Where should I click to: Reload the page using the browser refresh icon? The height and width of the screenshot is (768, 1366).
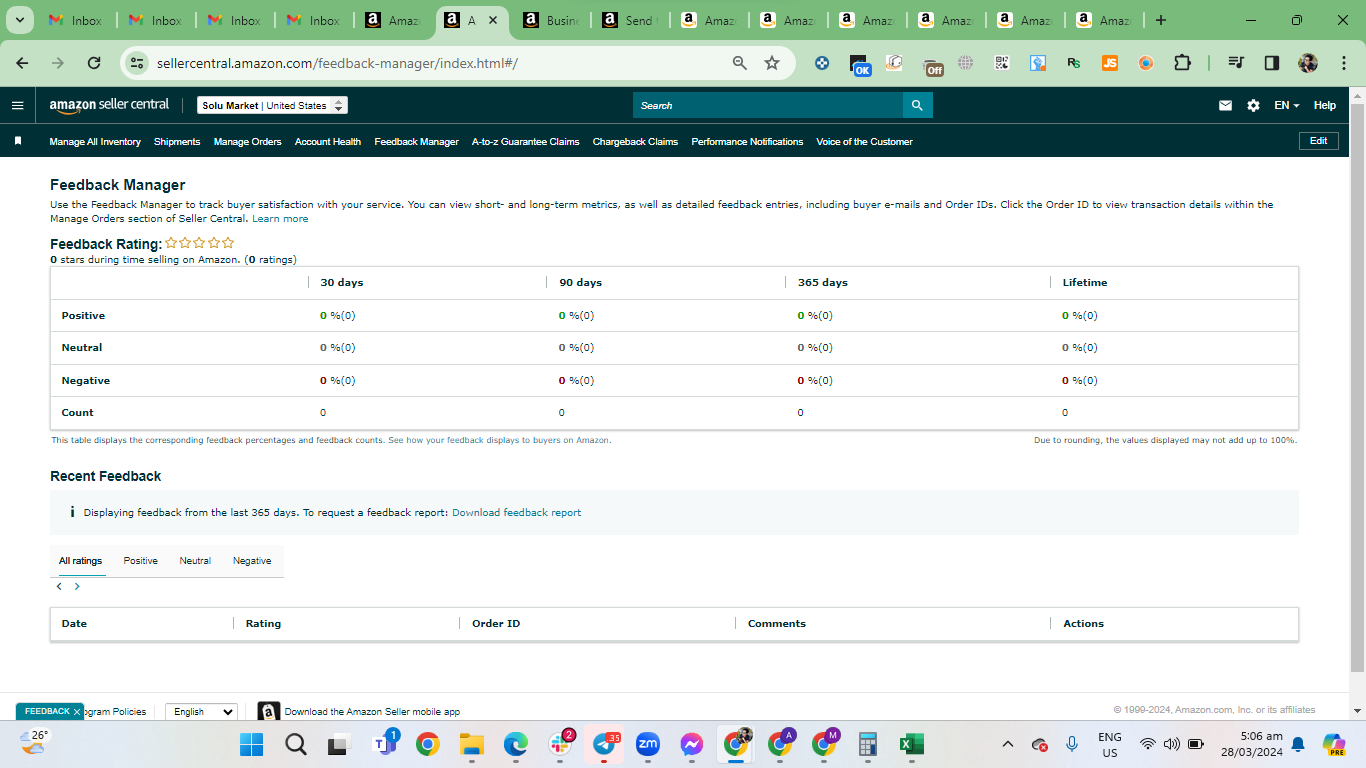(x=94, y=63)
